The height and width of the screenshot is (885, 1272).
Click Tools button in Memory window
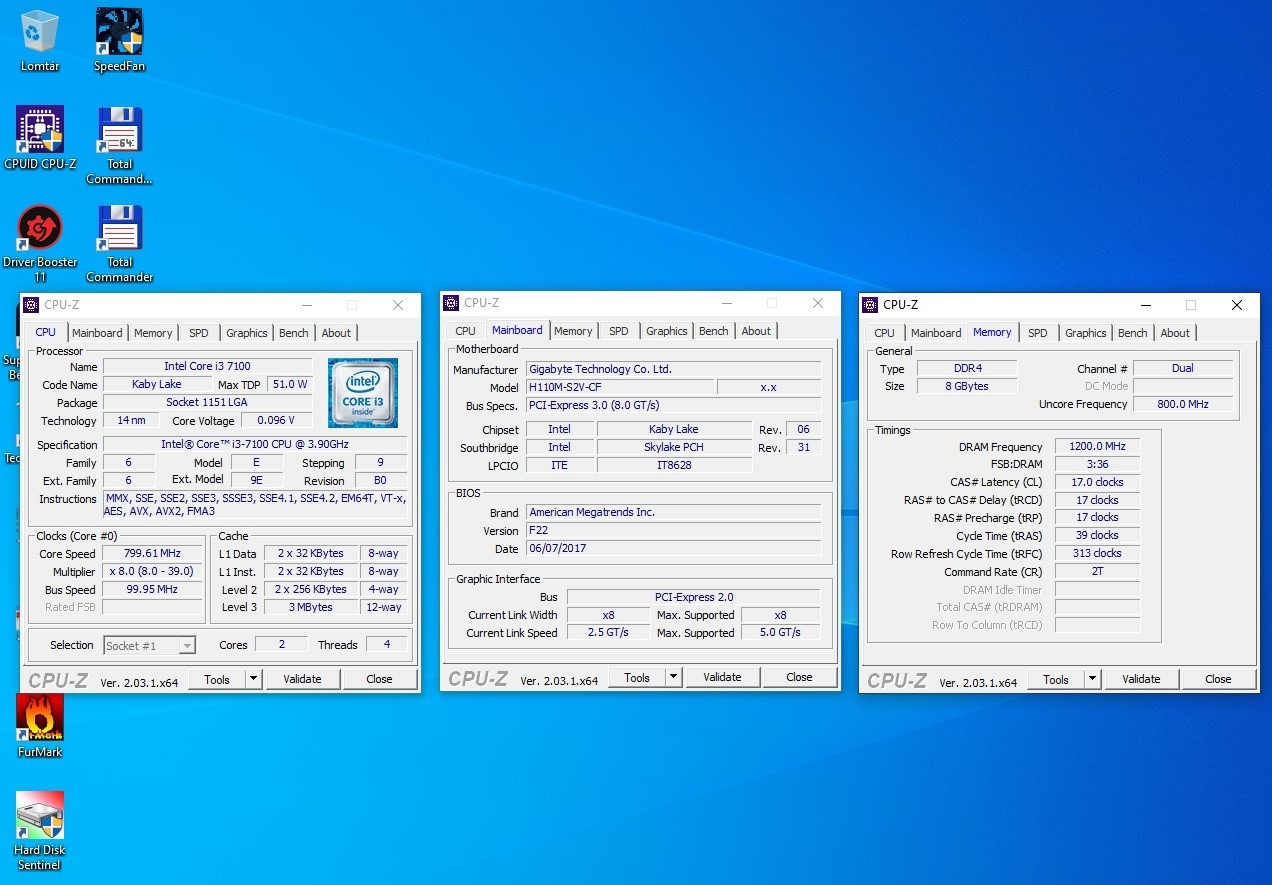coord(1056,679)
